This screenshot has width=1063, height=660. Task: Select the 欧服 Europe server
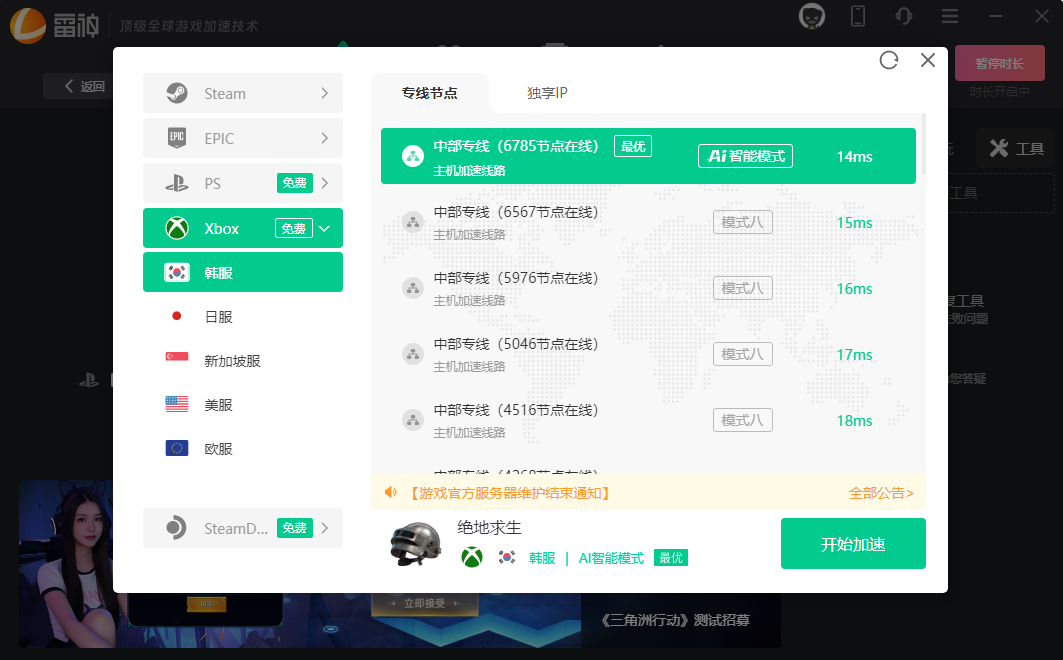(243, 449)
